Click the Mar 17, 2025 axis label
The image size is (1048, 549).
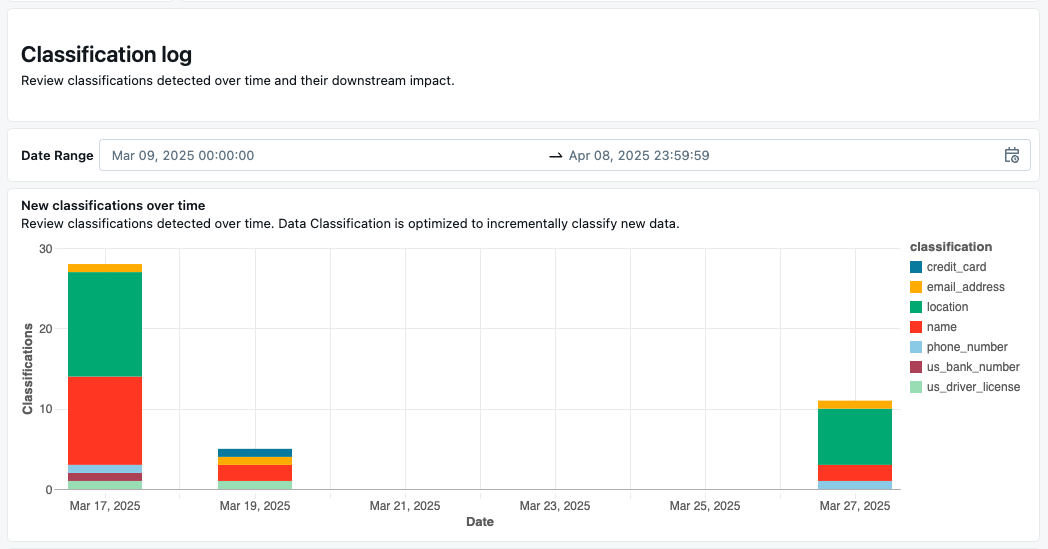pyautogui.click(x=105, y=506)
